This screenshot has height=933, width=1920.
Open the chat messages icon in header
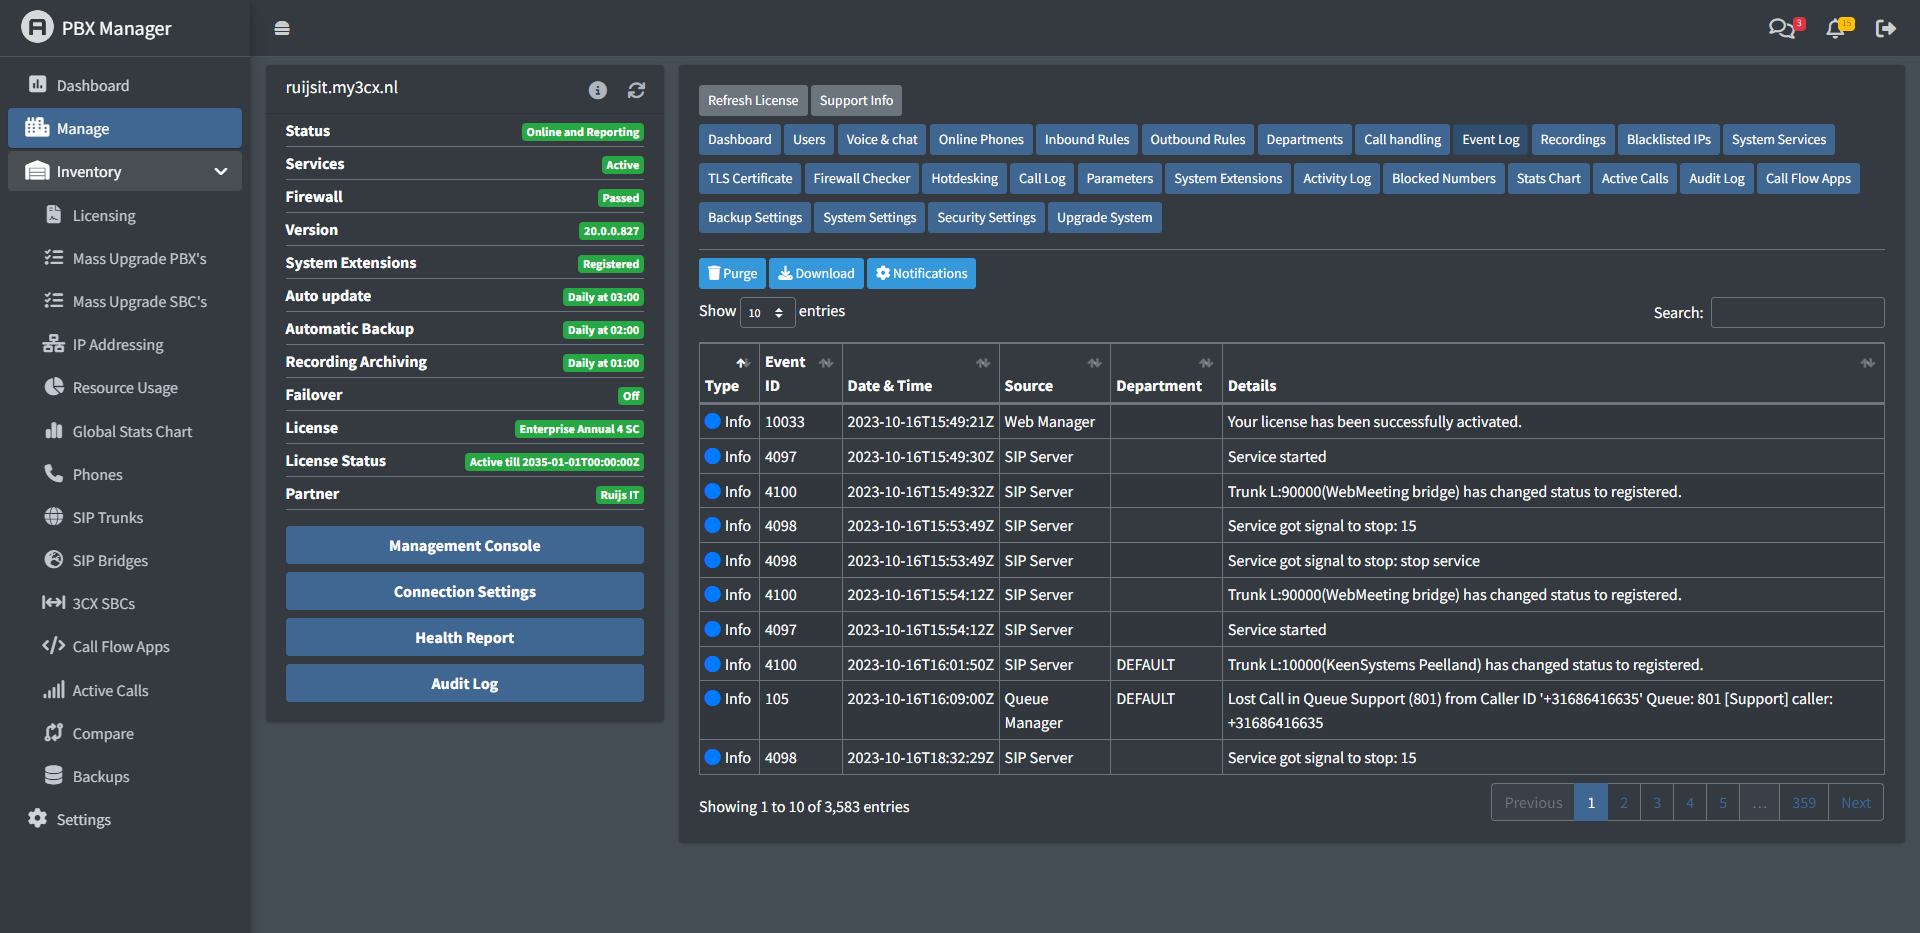click(1781, 28)
